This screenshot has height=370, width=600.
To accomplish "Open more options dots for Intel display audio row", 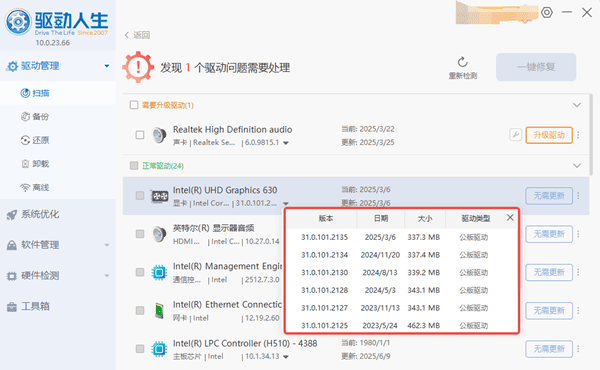I will [x=578, y=234].
